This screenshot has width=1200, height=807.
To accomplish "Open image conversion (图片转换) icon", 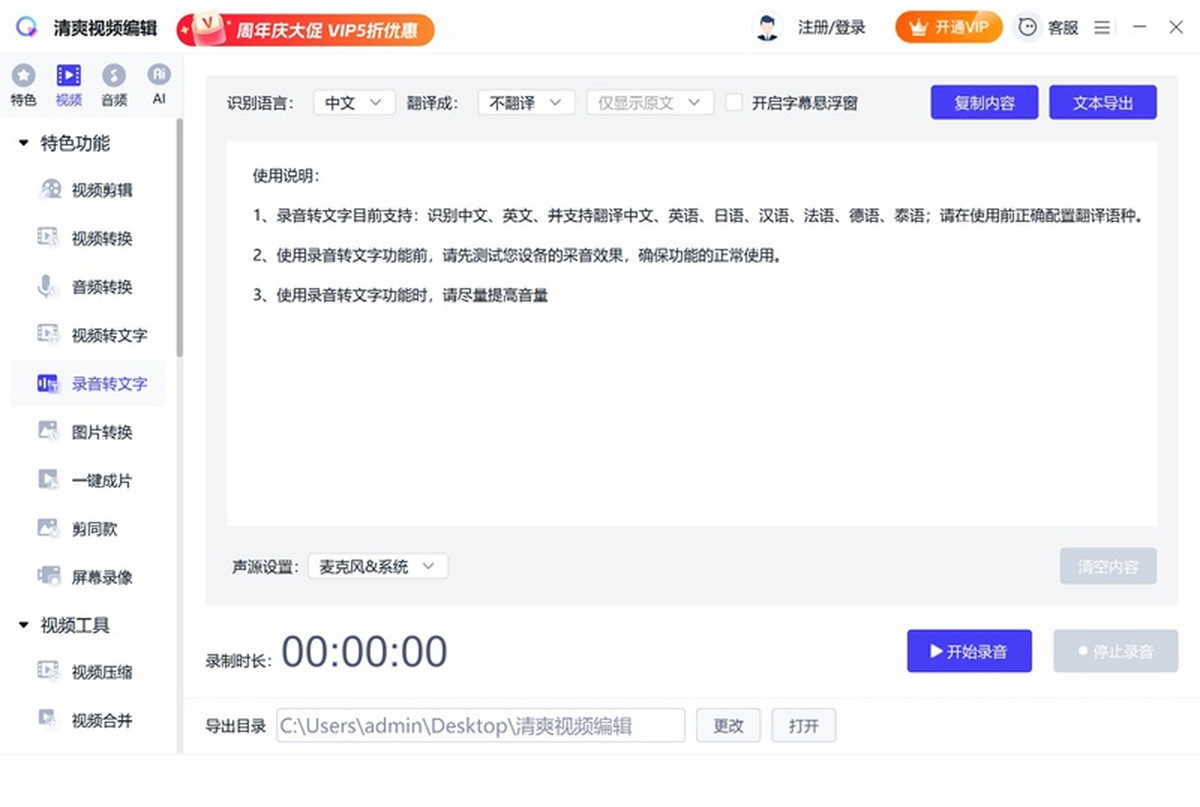I will click(49, 432).
